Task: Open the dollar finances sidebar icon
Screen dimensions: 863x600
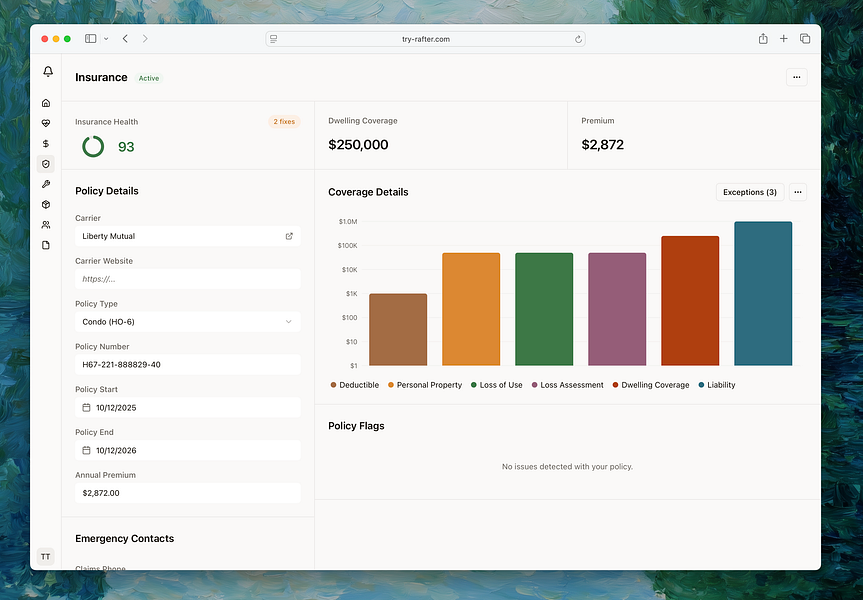Action: point(46,144)
